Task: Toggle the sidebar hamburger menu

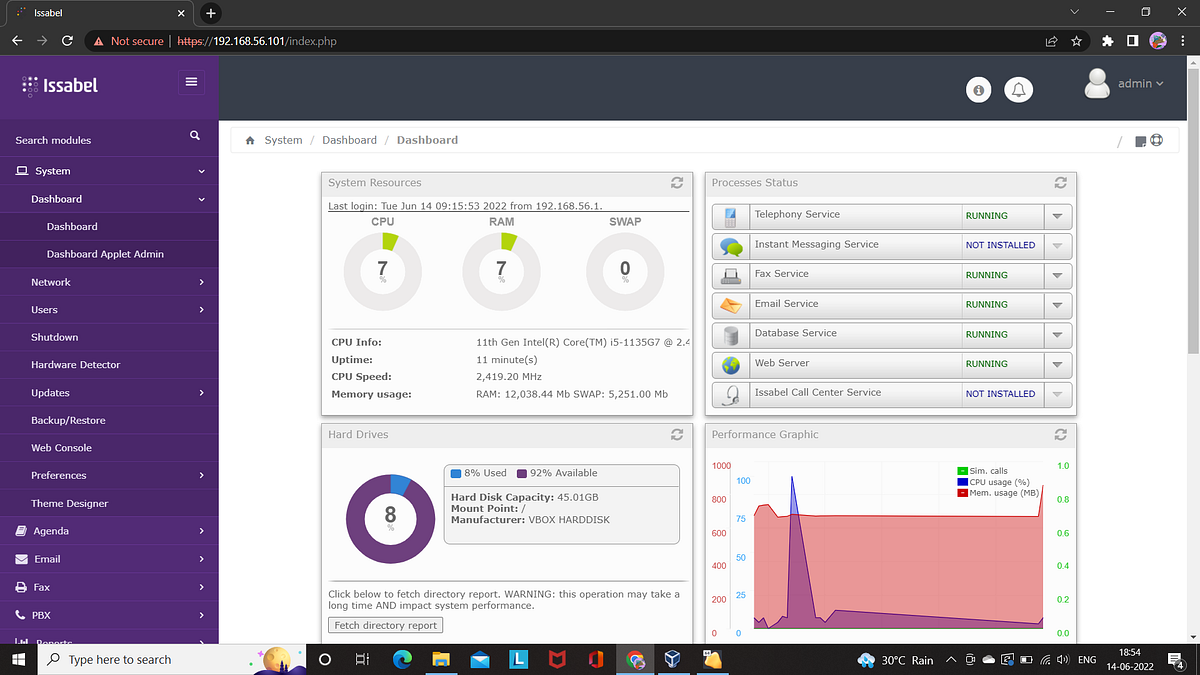Action: click(191, 83)
